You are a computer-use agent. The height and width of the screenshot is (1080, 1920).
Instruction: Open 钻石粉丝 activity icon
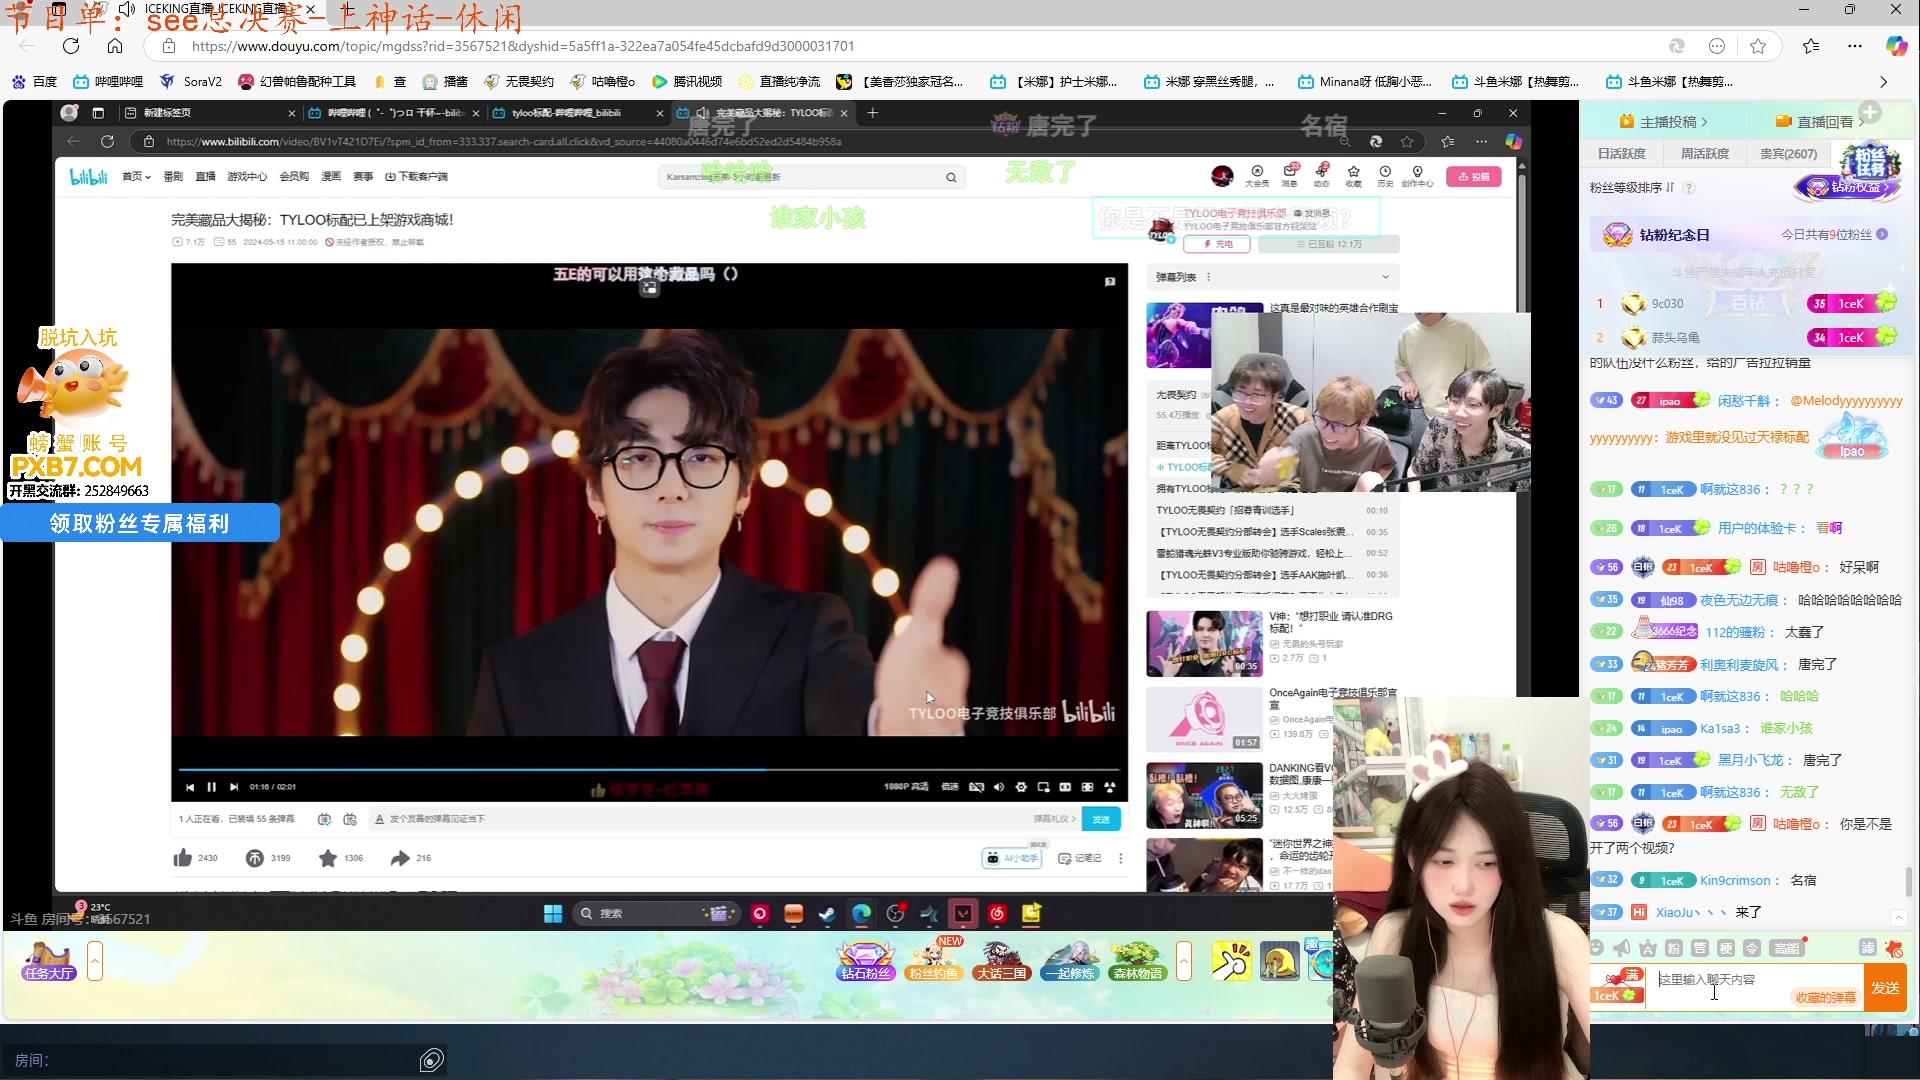click(x=866, y=961)
